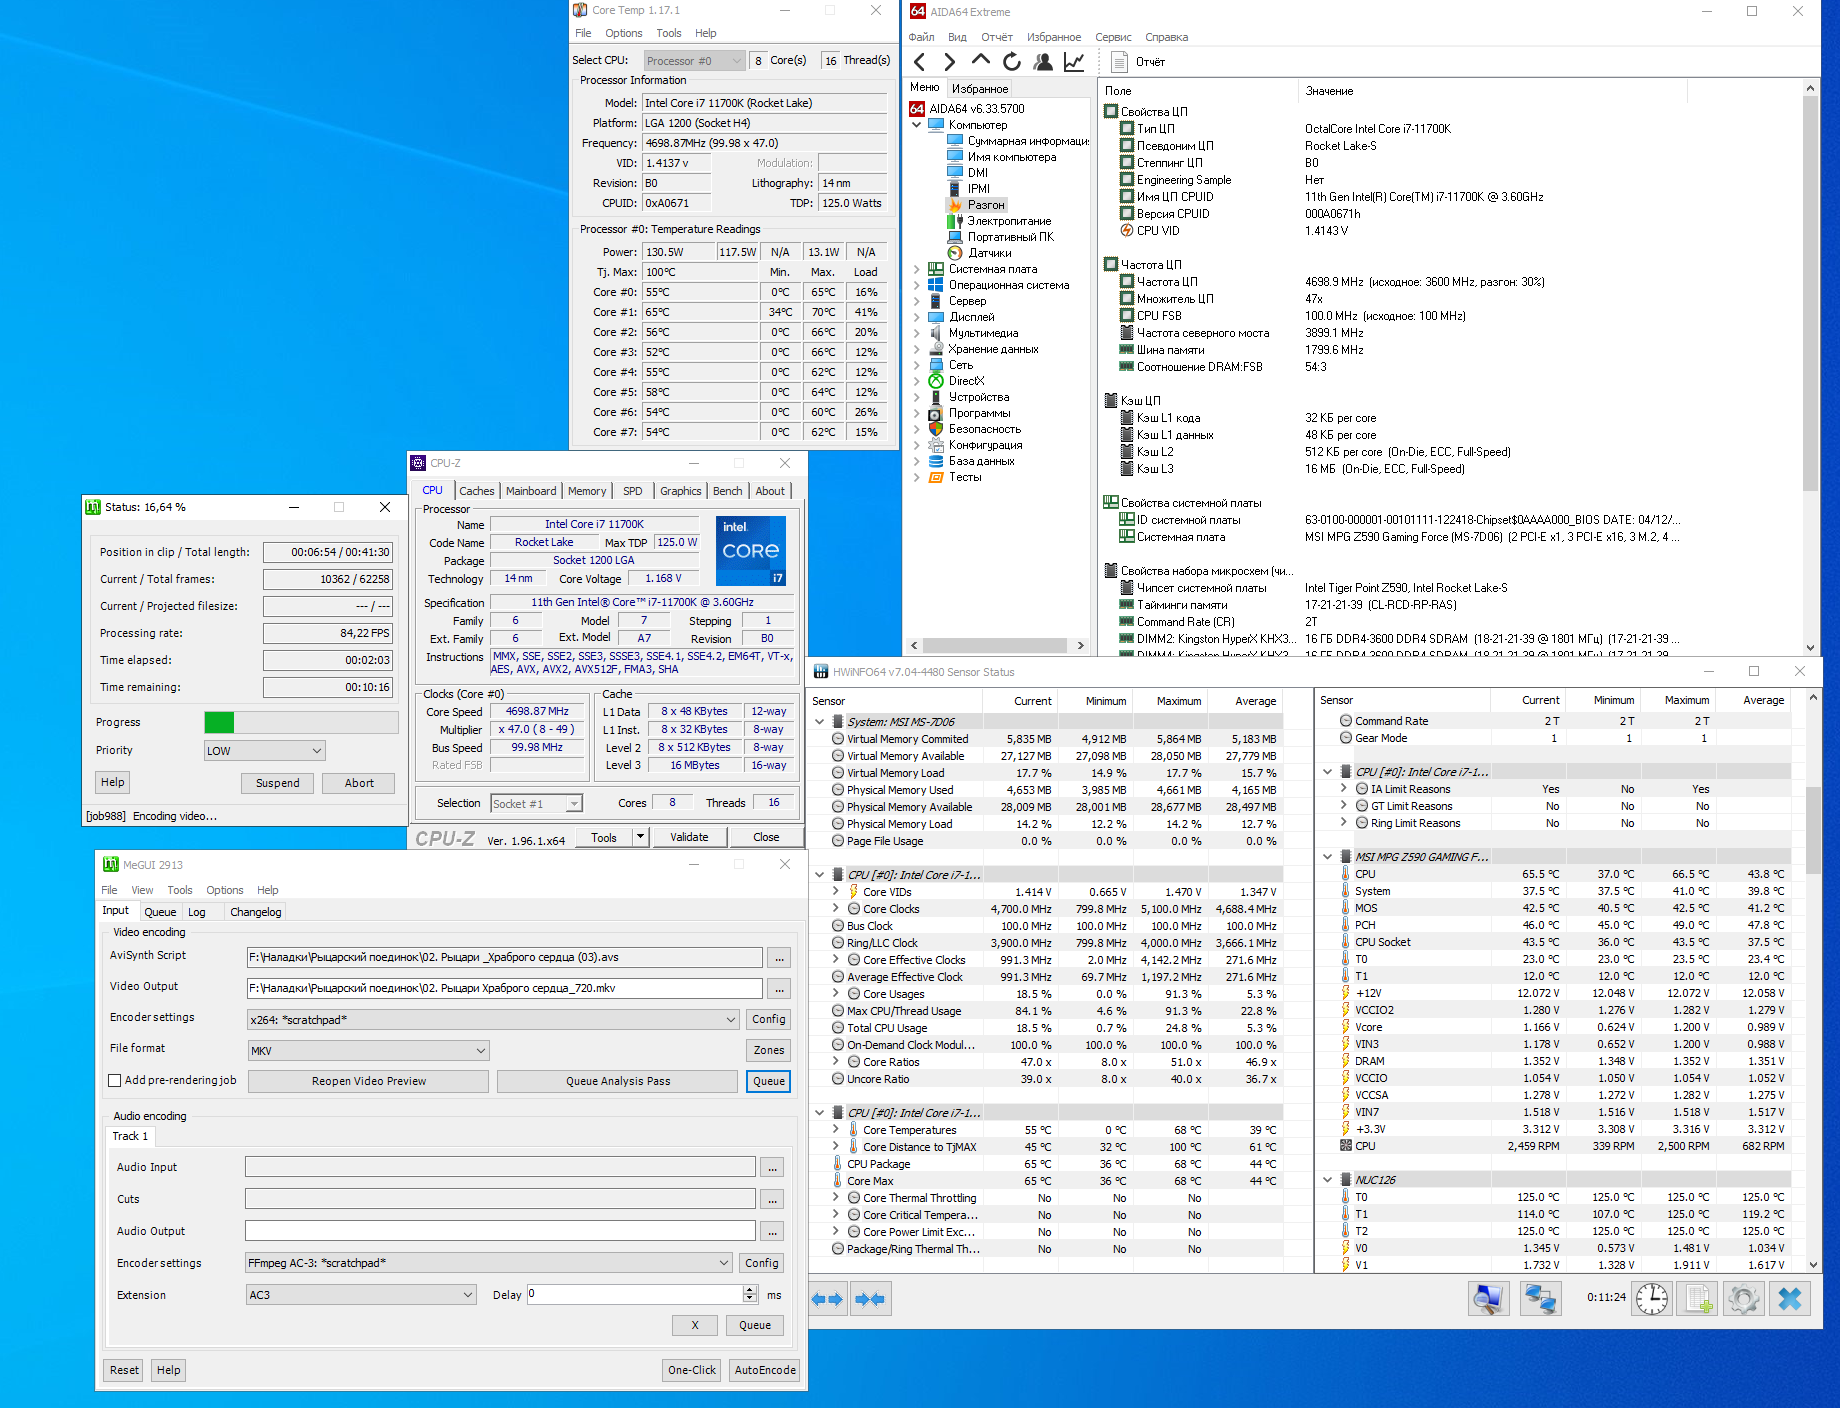Open the CPU-Z Tools dropdown arrow
The width and height of the screenshot is (1840, 1408).
[641, 837]
